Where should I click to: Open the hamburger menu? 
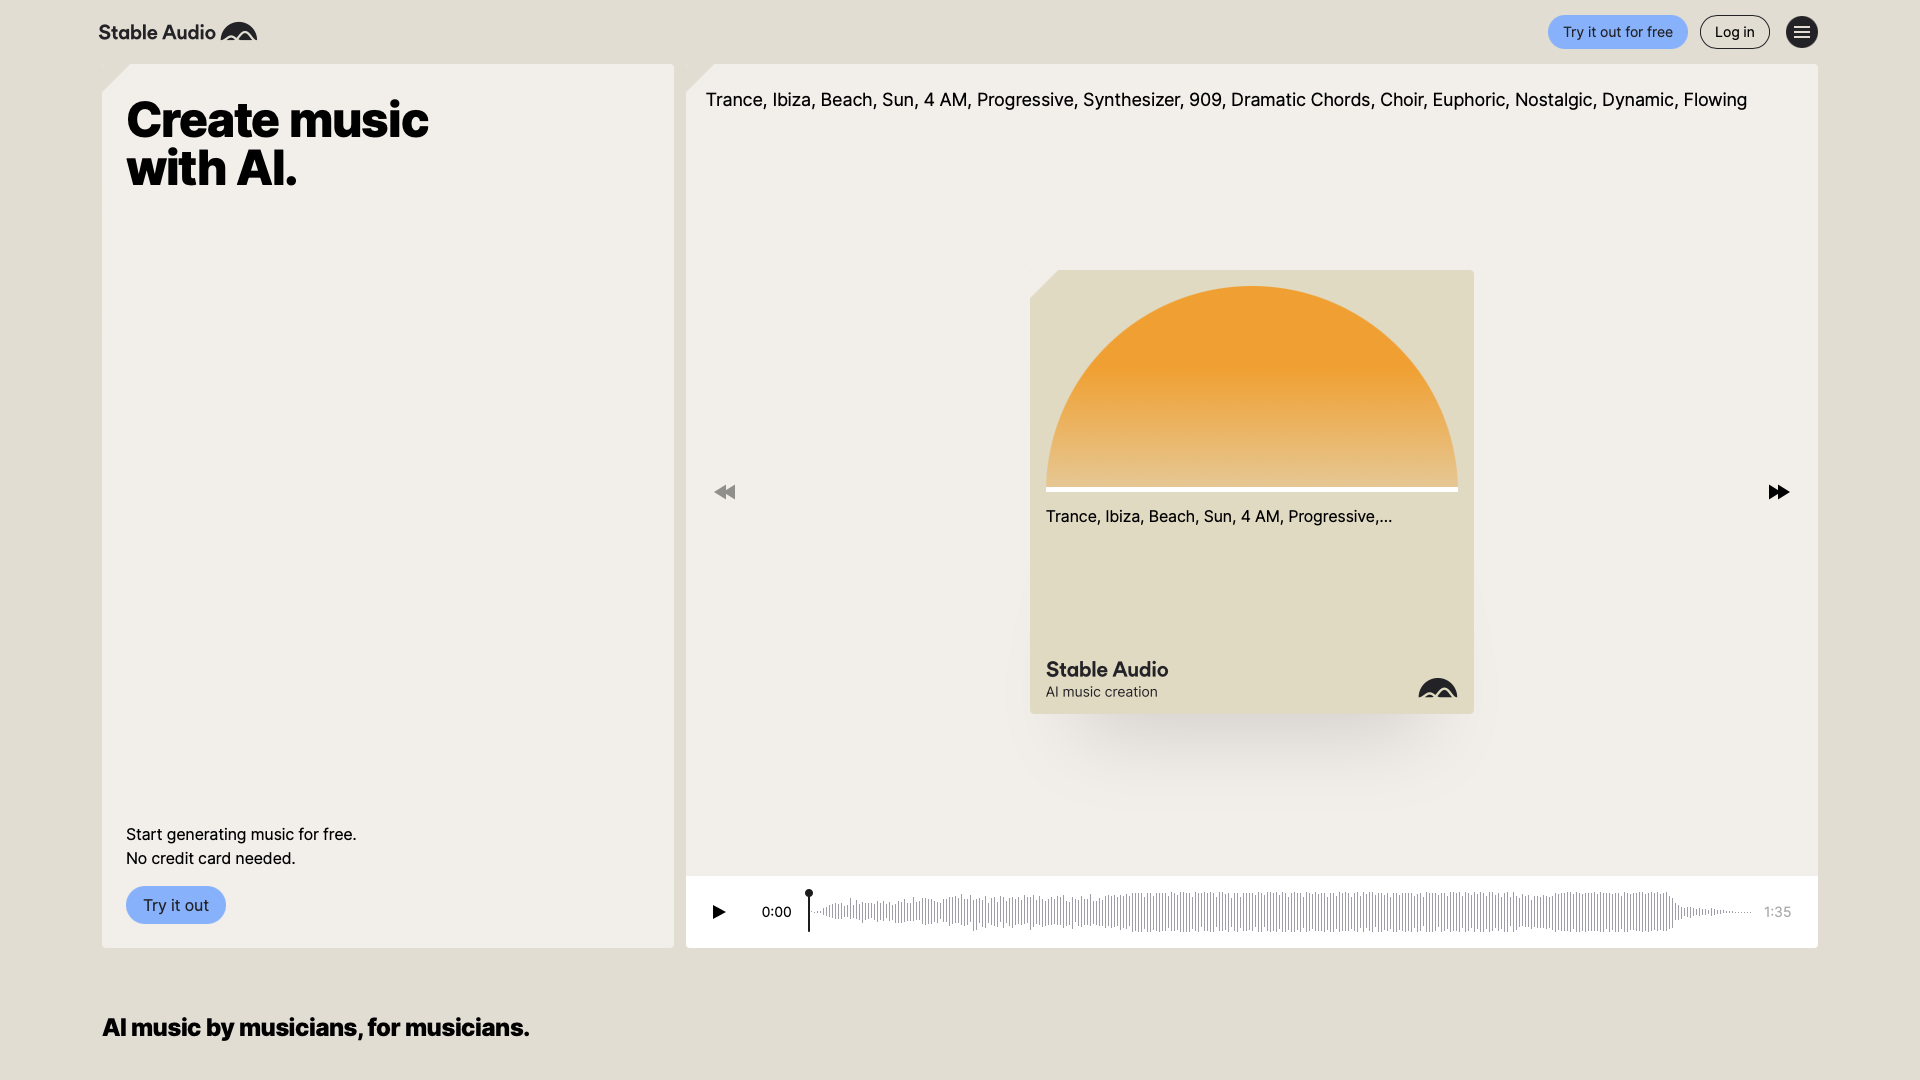[1801, 32]
